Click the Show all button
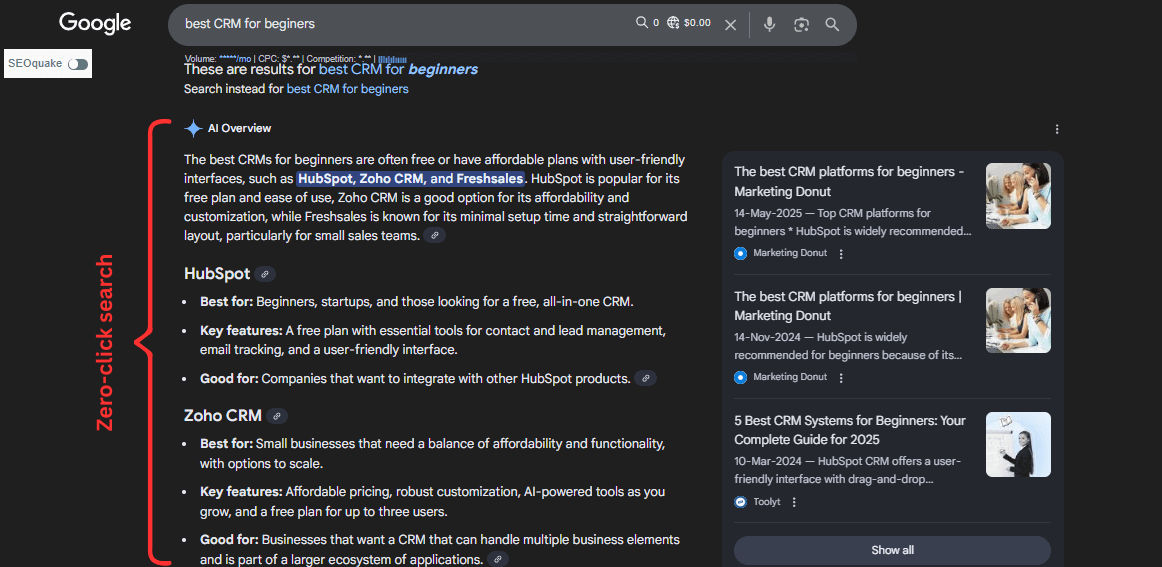 point(892,550)
